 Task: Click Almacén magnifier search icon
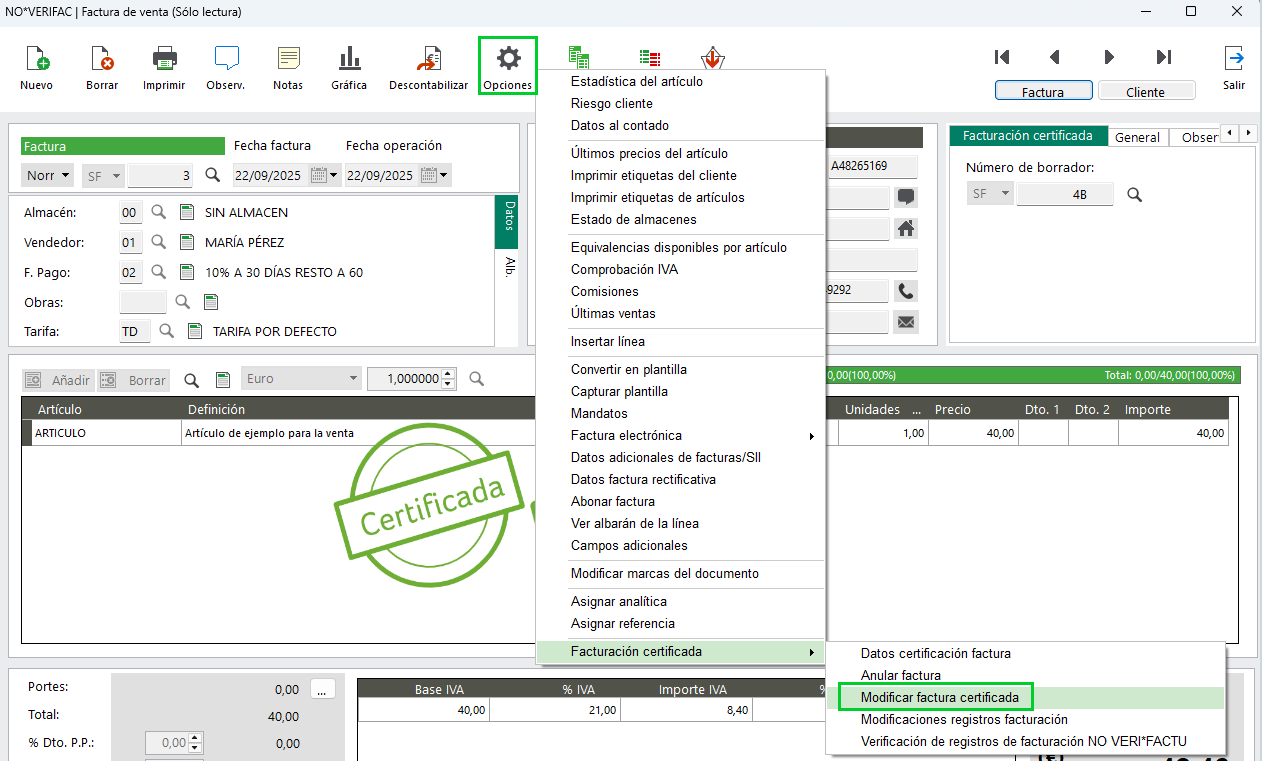tap(159, 212)
